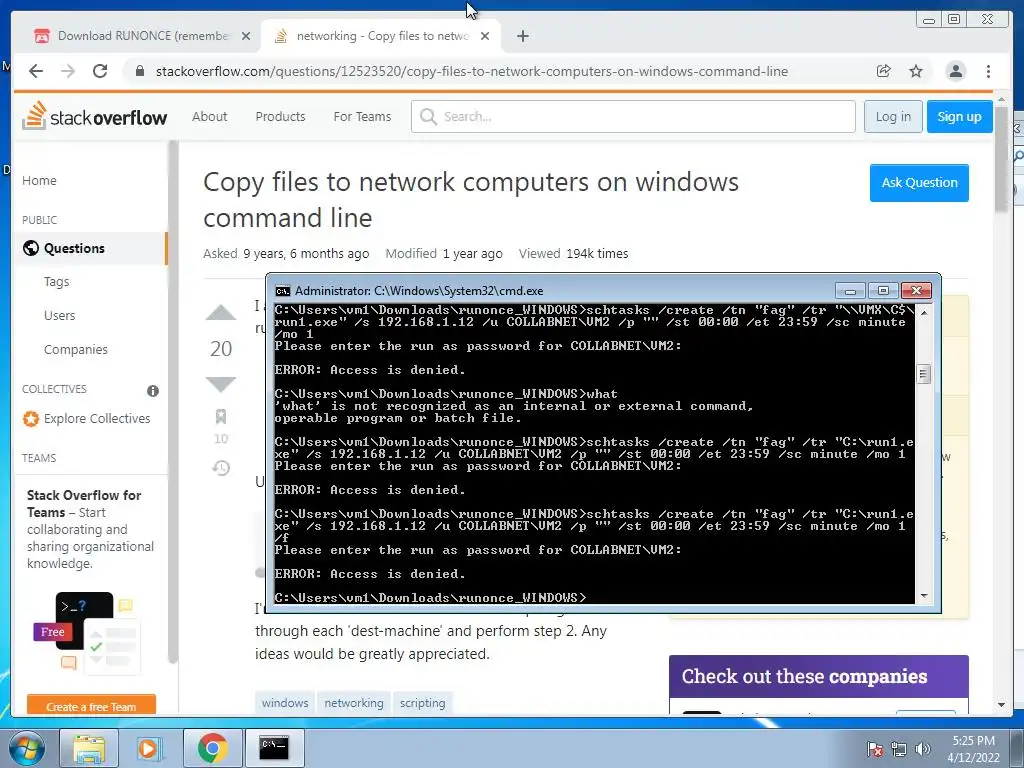
Task: Open Companies in the left sidebar
Action: click(x=76, y=349)
